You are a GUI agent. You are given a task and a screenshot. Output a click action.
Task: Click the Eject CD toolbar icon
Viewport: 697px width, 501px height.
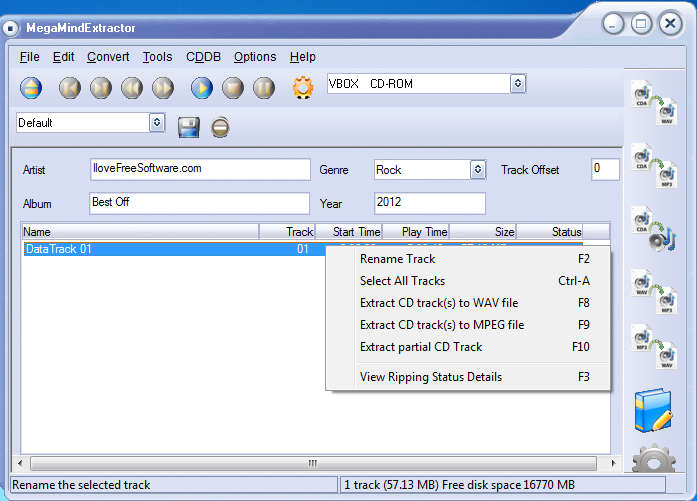[31, 88]
